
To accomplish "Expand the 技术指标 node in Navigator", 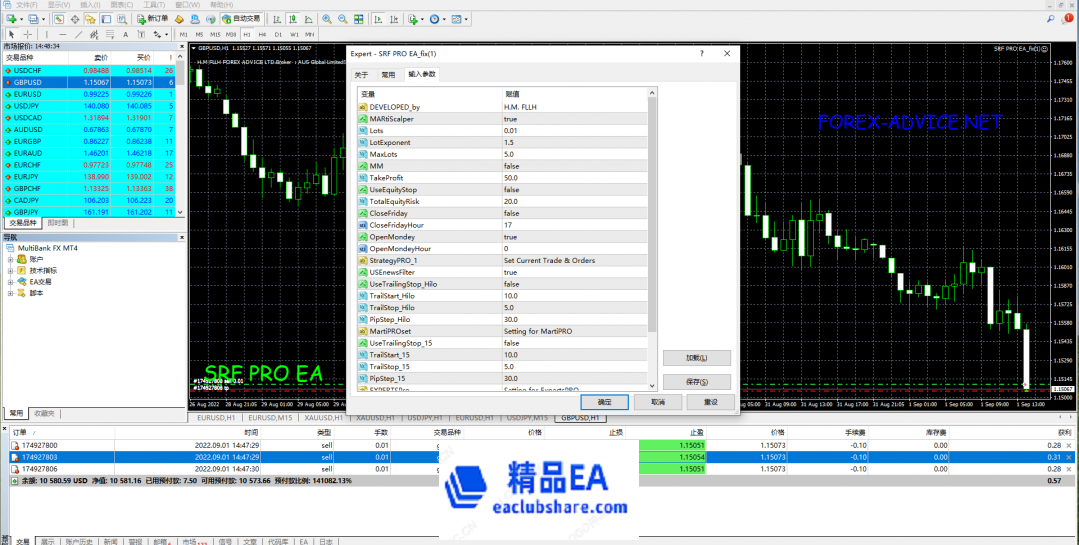I will point(10,270).
